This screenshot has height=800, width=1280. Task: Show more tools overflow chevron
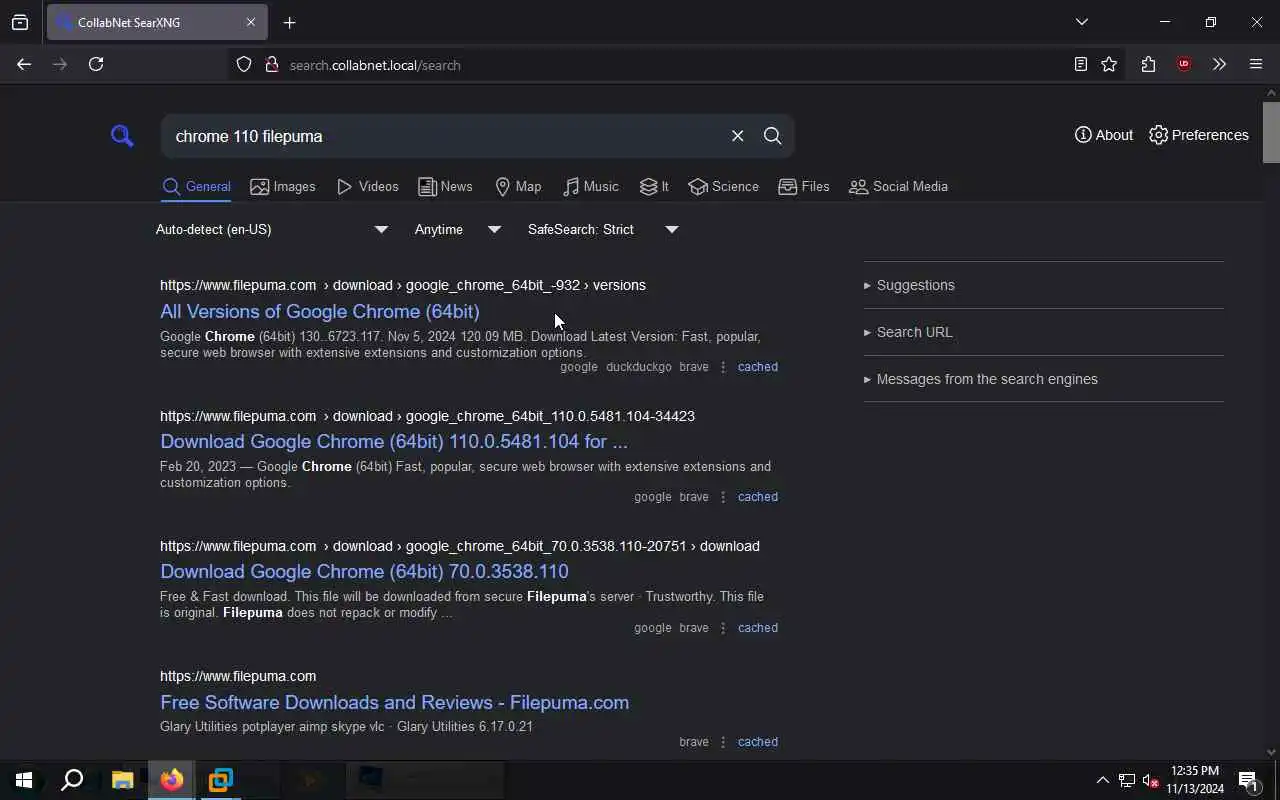(1219, 64)
